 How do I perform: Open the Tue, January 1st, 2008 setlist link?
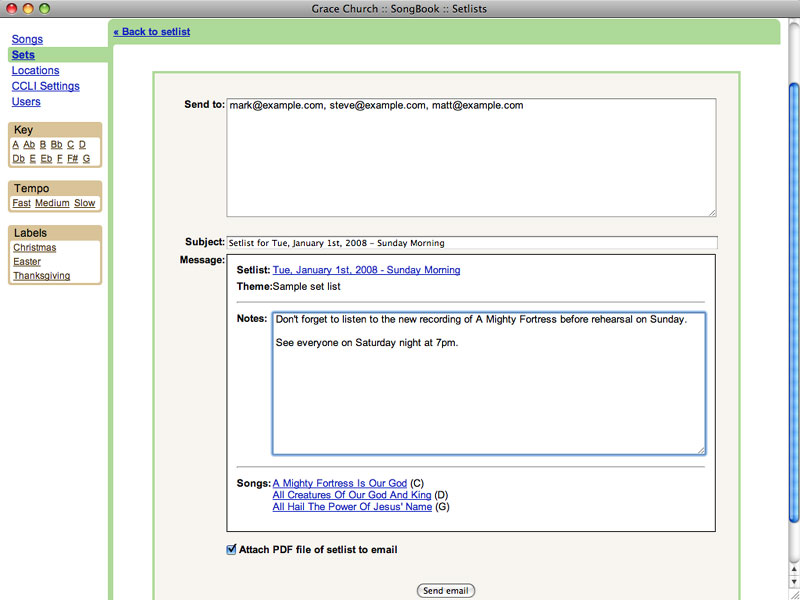[366, 270]
